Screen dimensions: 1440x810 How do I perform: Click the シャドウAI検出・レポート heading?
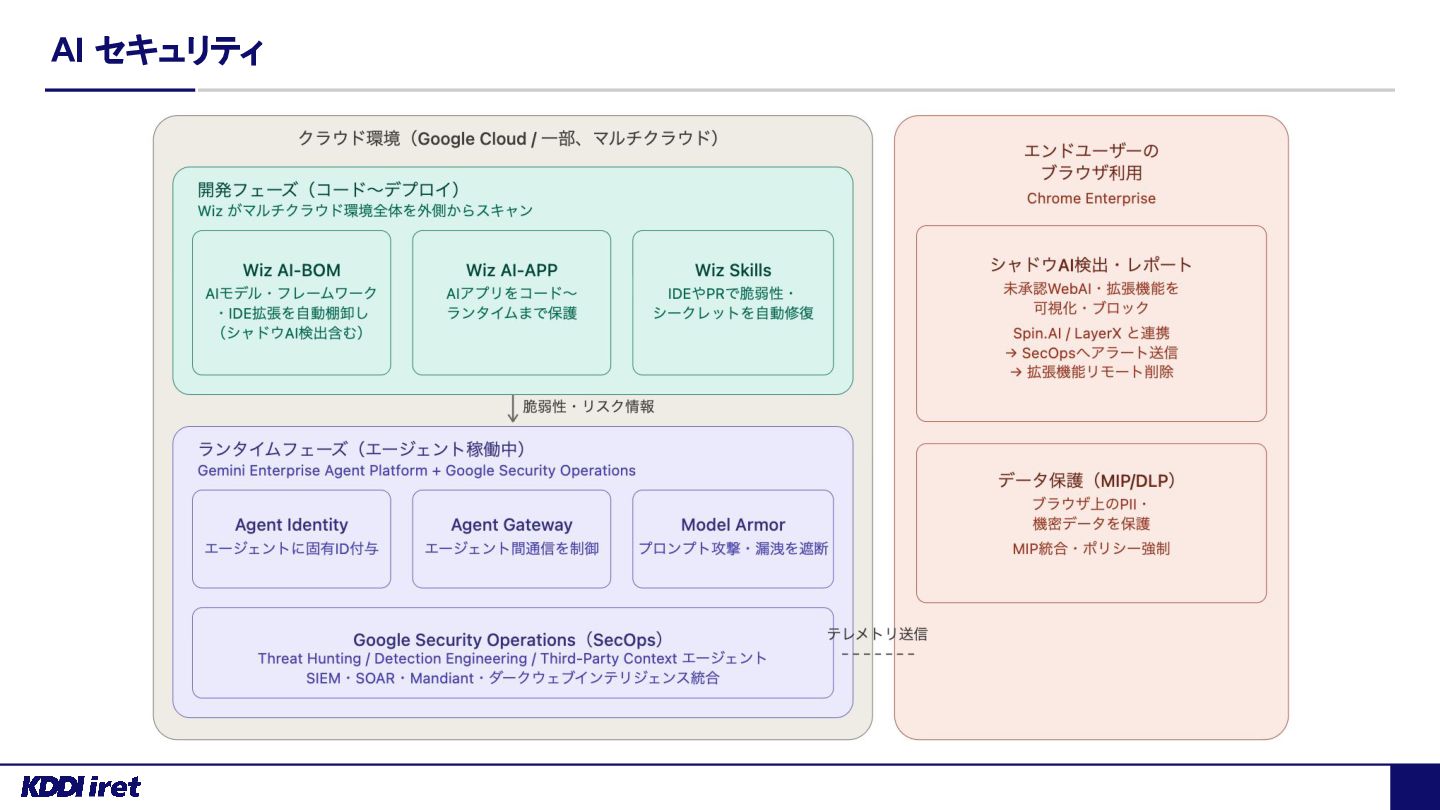(x=1091, y=265)
